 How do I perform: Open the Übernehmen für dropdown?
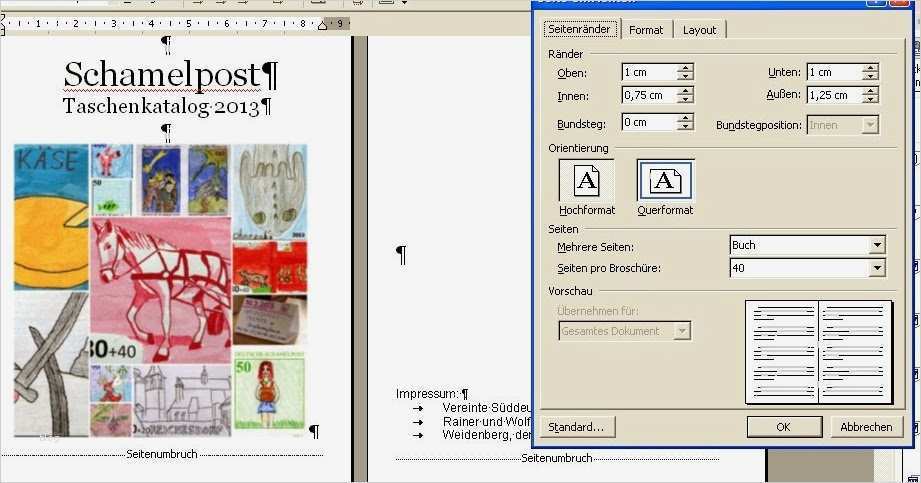coord(681,331)
